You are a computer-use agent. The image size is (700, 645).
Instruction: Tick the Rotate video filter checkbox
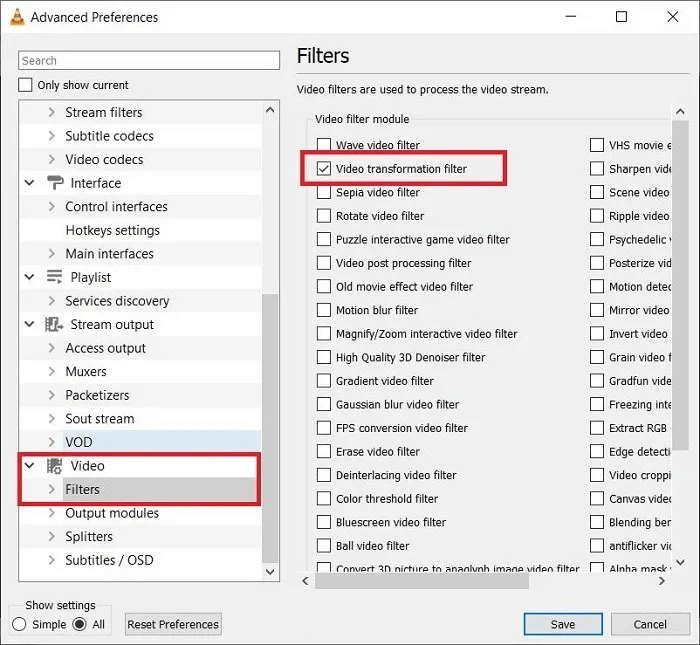pos(324,216)
